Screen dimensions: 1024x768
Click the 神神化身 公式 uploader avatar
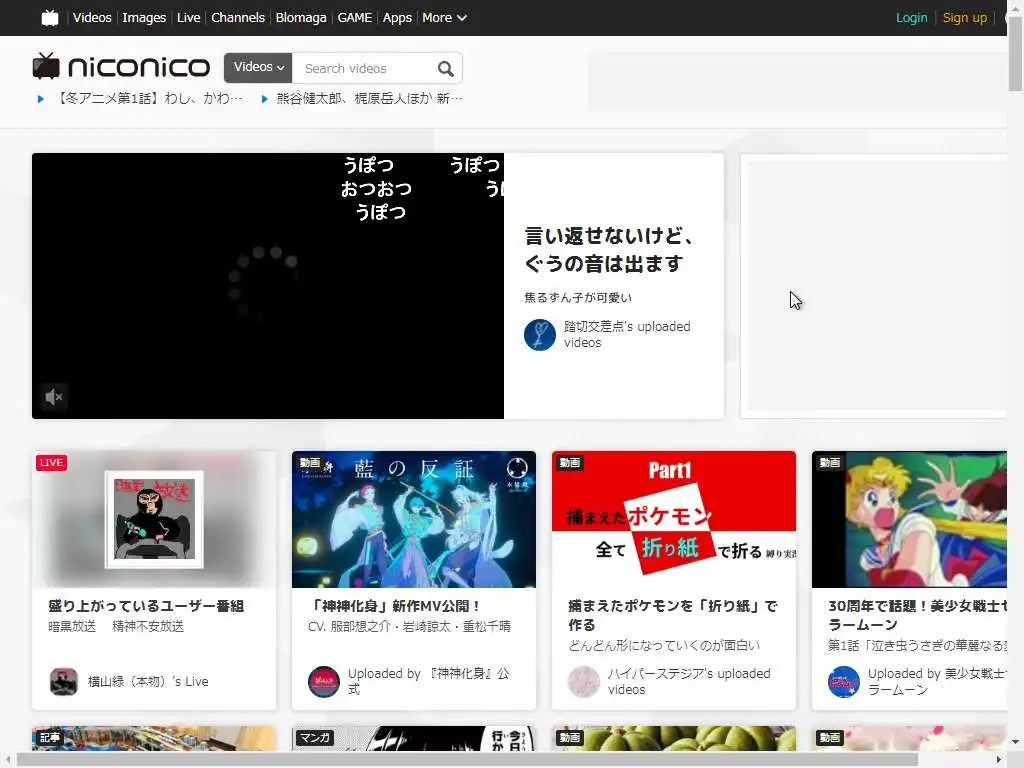pyautogui.click(x=323, y=681)
